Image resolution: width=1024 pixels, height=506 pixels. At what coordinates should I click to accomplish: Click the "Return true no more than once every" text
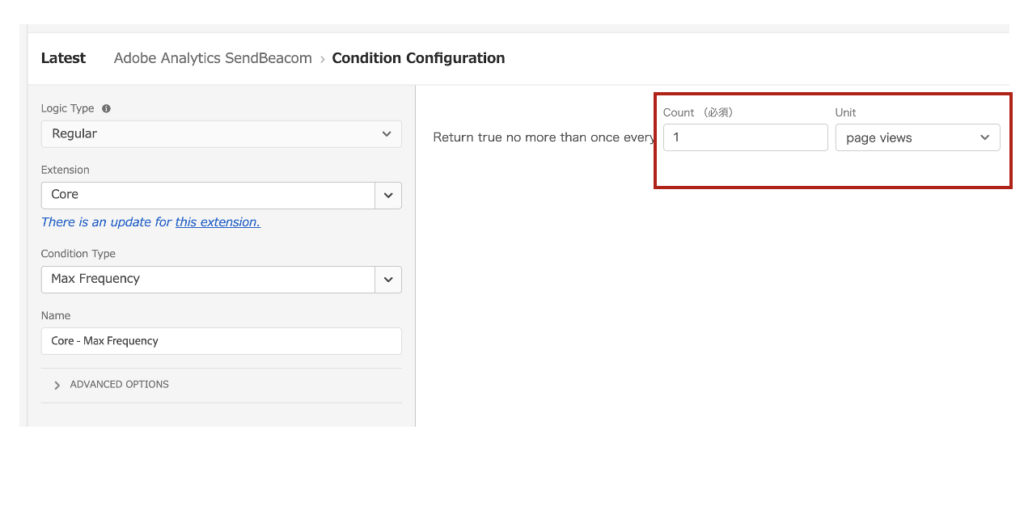[544, 138]
